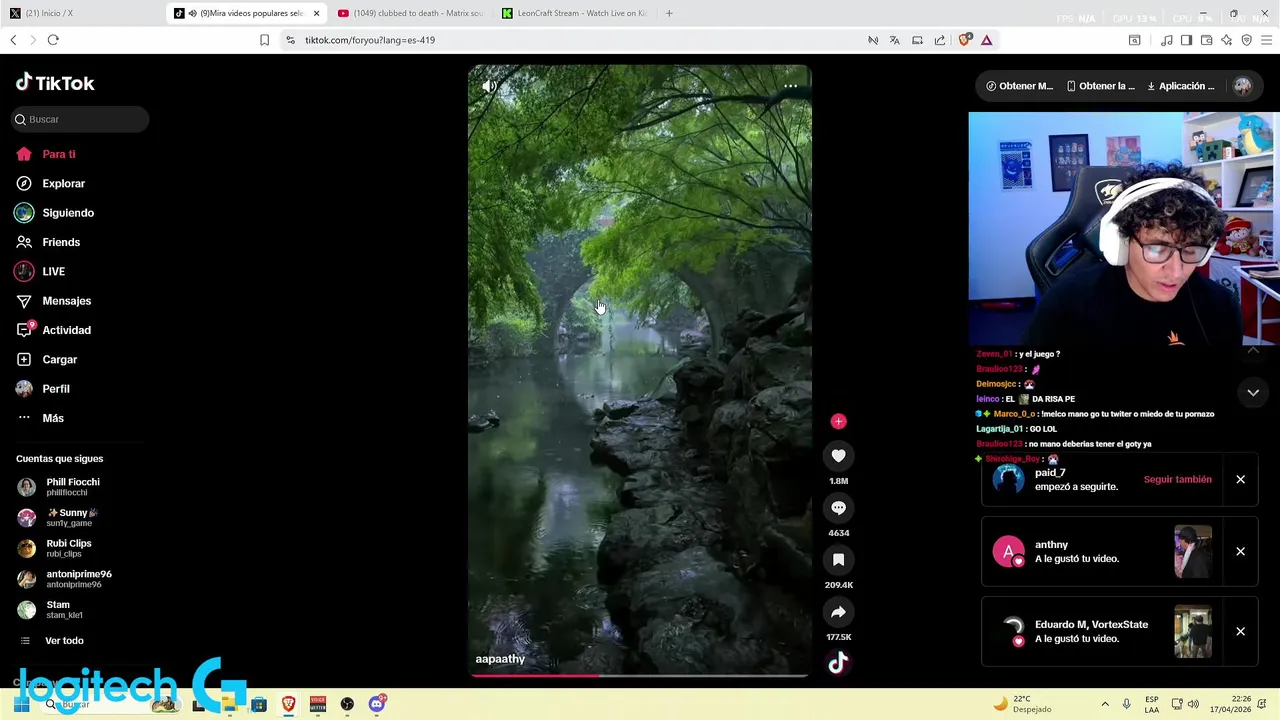This screenshot has height=720, width=1280.
Task: Open the translate page icon
Action: coord(894,40)
